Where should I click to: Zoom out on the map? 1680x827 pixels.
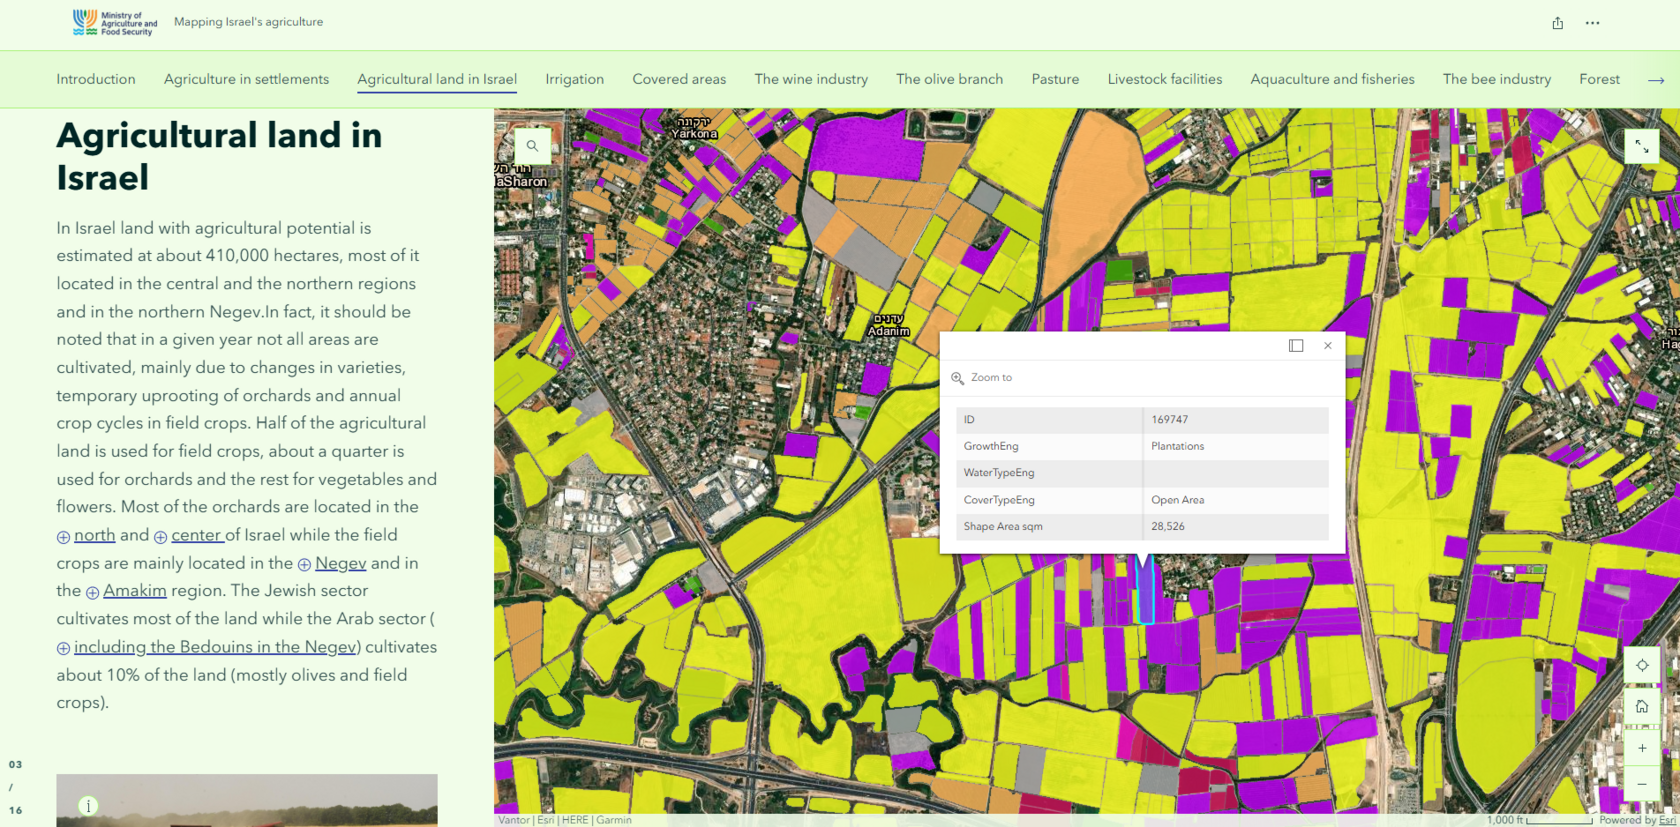click(1642, 783)
